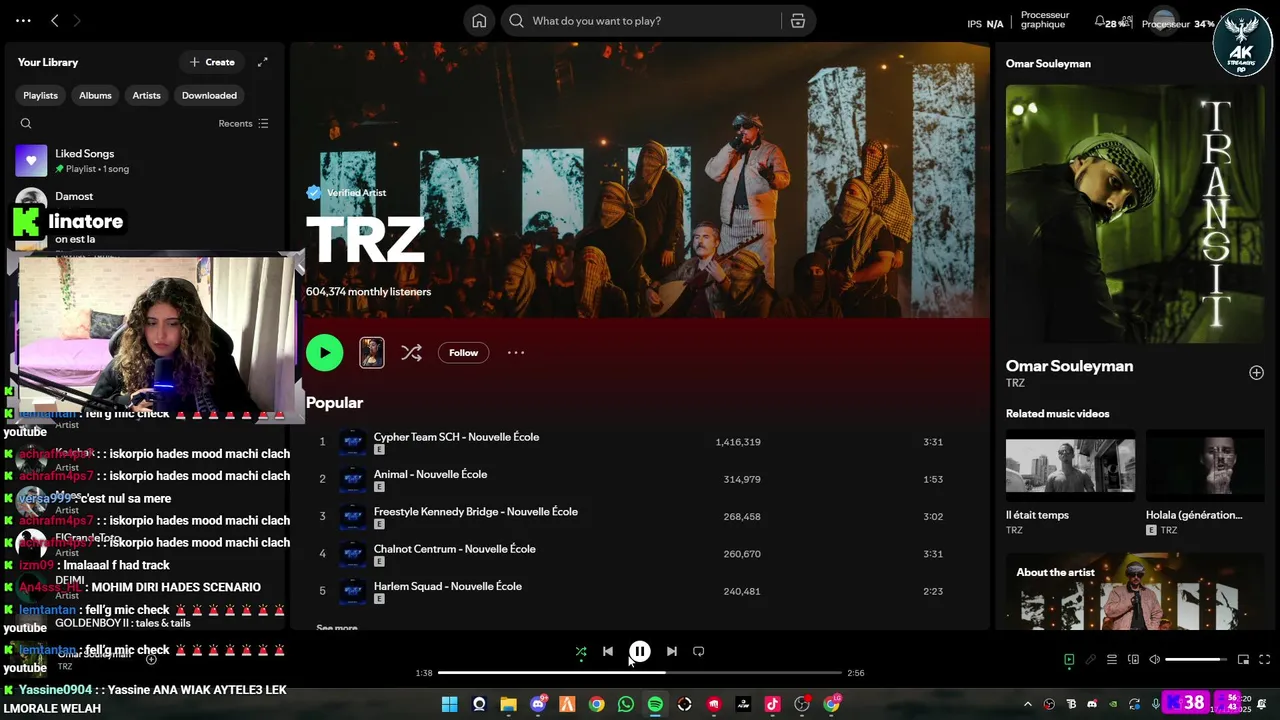Adjust the volume slider

1196,660
